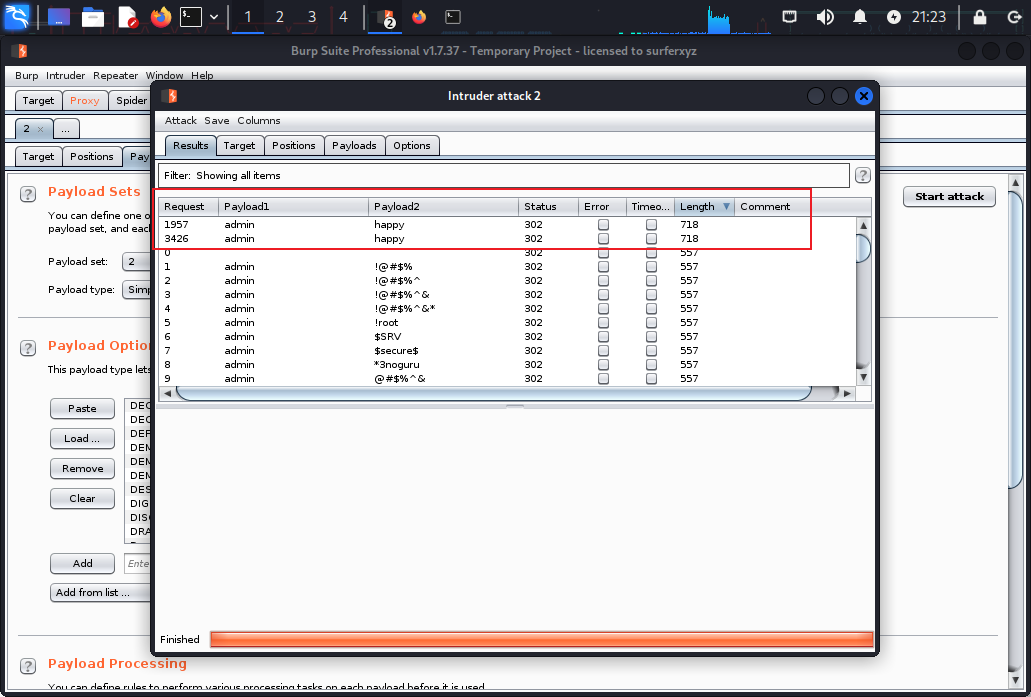The image size is (1031, 697).
Task: Open the terminal emulator launcher
Action: 191,17
